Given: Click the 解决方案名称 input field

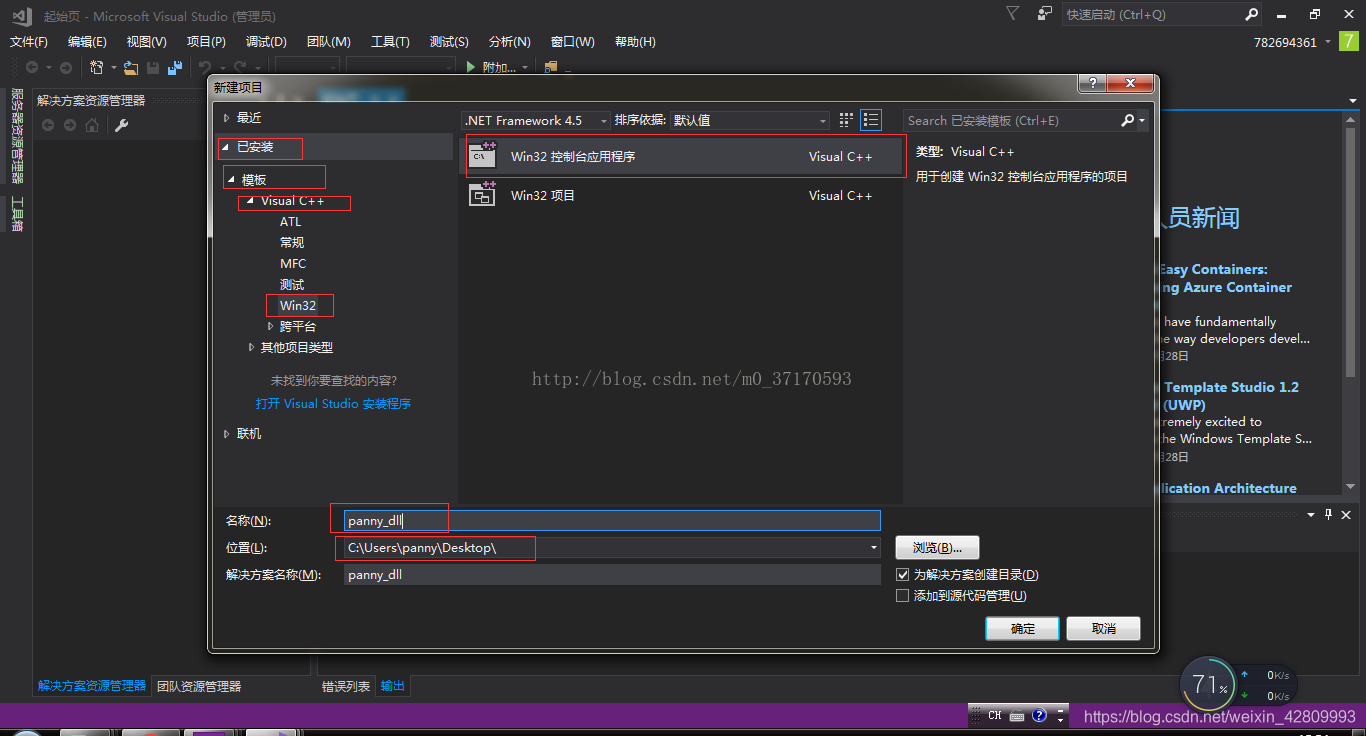Looking at the screenshot, I should pos(612,575).
